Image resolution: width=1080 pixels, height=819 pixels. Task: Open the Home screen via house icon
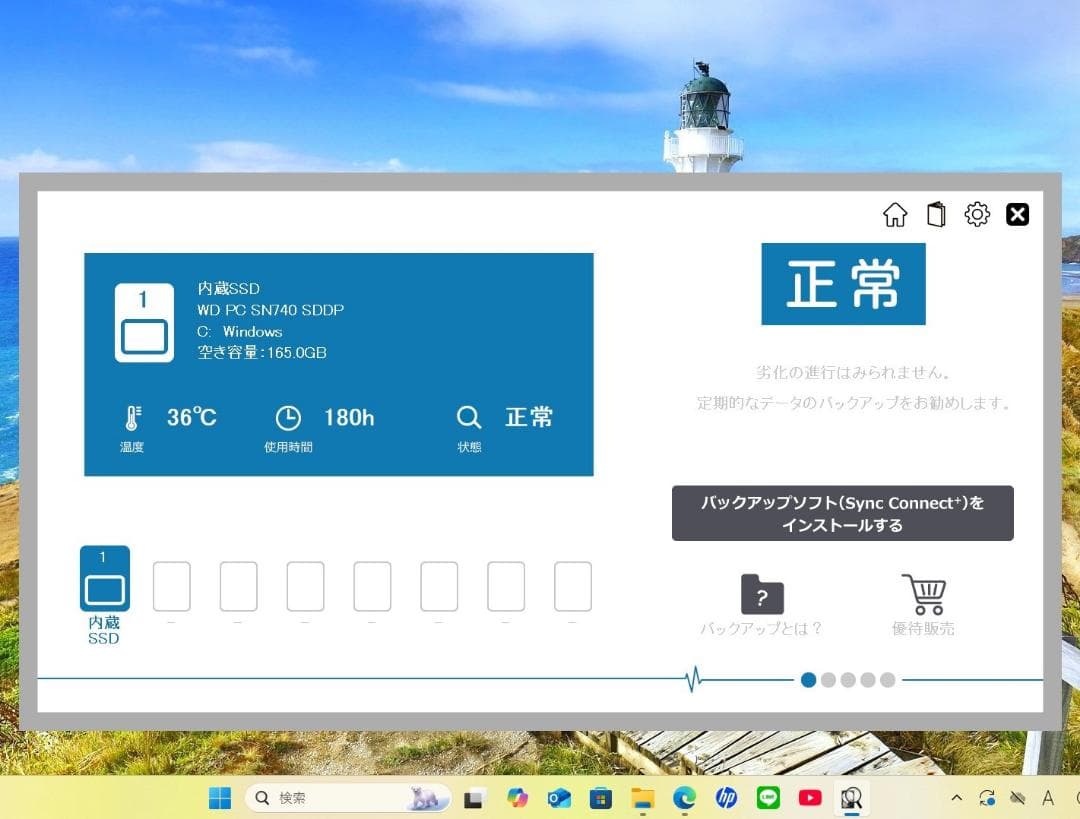[896, 214]
